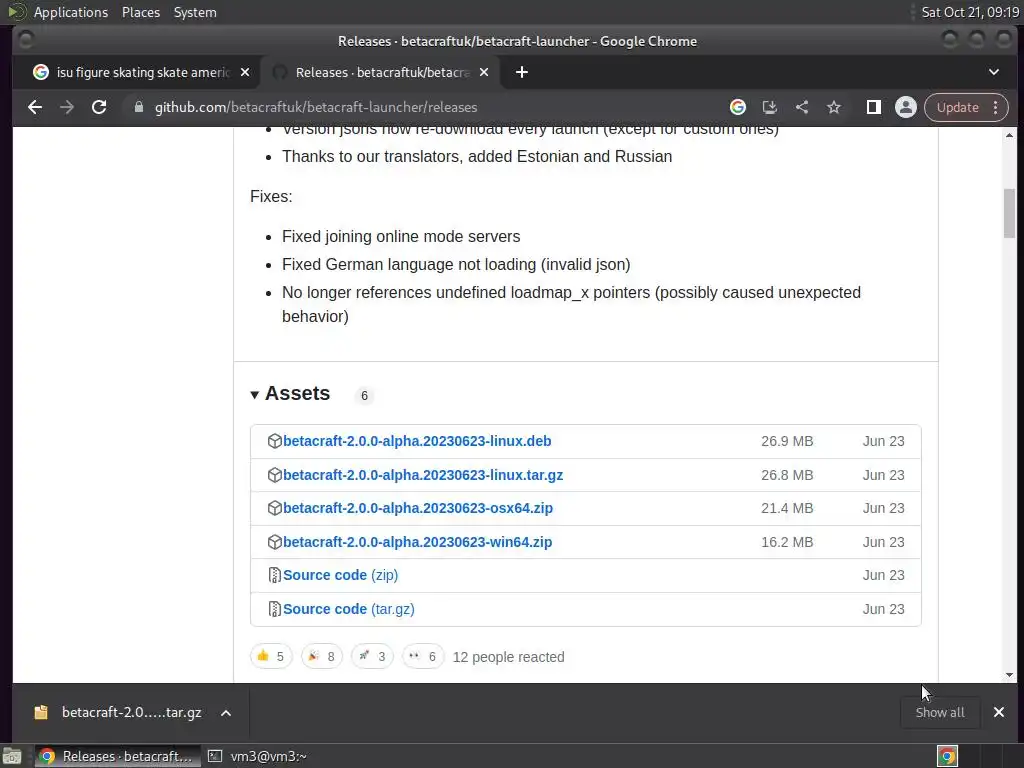The width and height of the screenshot is (1024, 768).
Task: Expand download item options chevron
Action: coord(226,712)
